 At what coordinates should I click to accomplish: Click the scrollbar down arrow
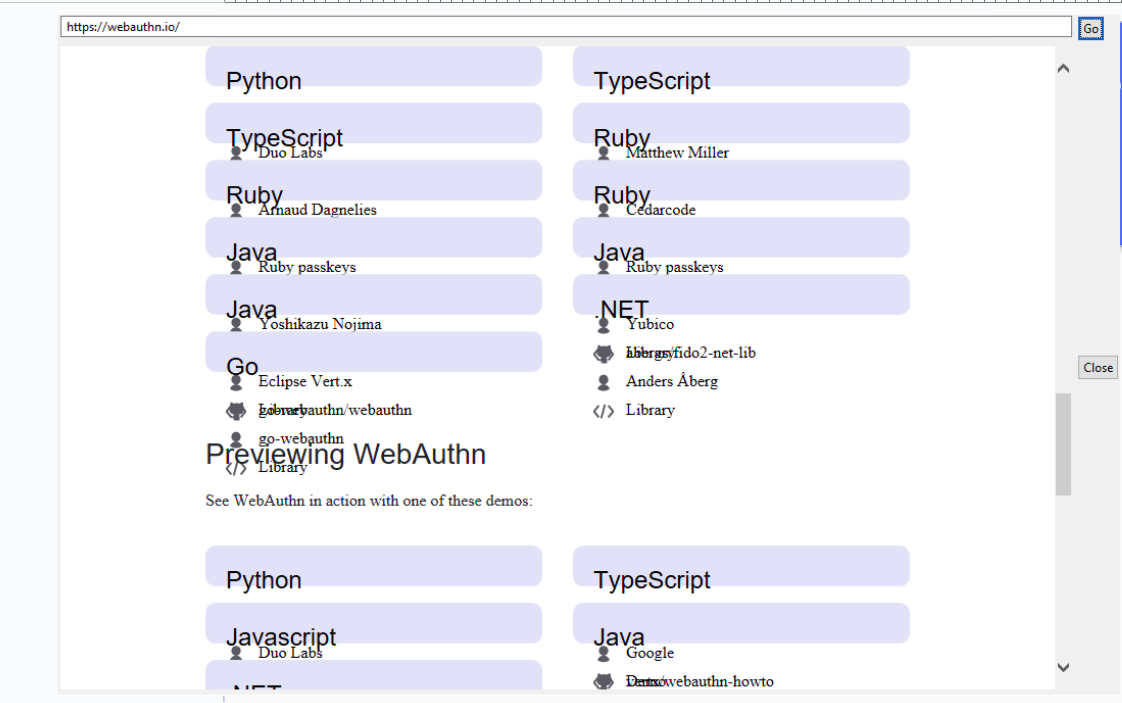[1064, 666]
